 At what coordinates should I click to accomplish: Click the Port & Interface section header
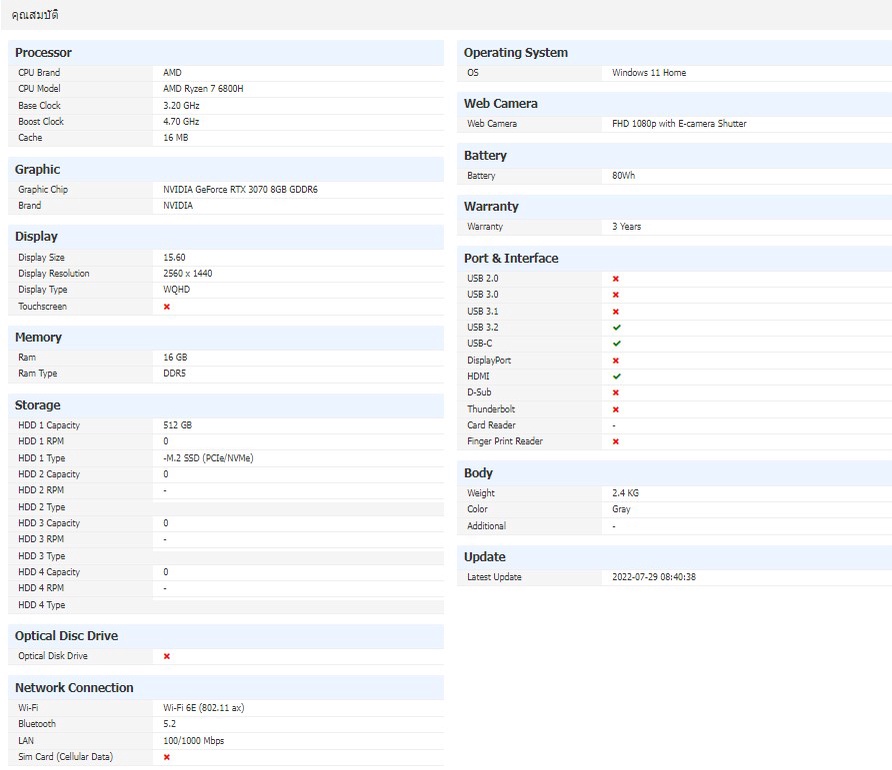[x=511, y=259]
